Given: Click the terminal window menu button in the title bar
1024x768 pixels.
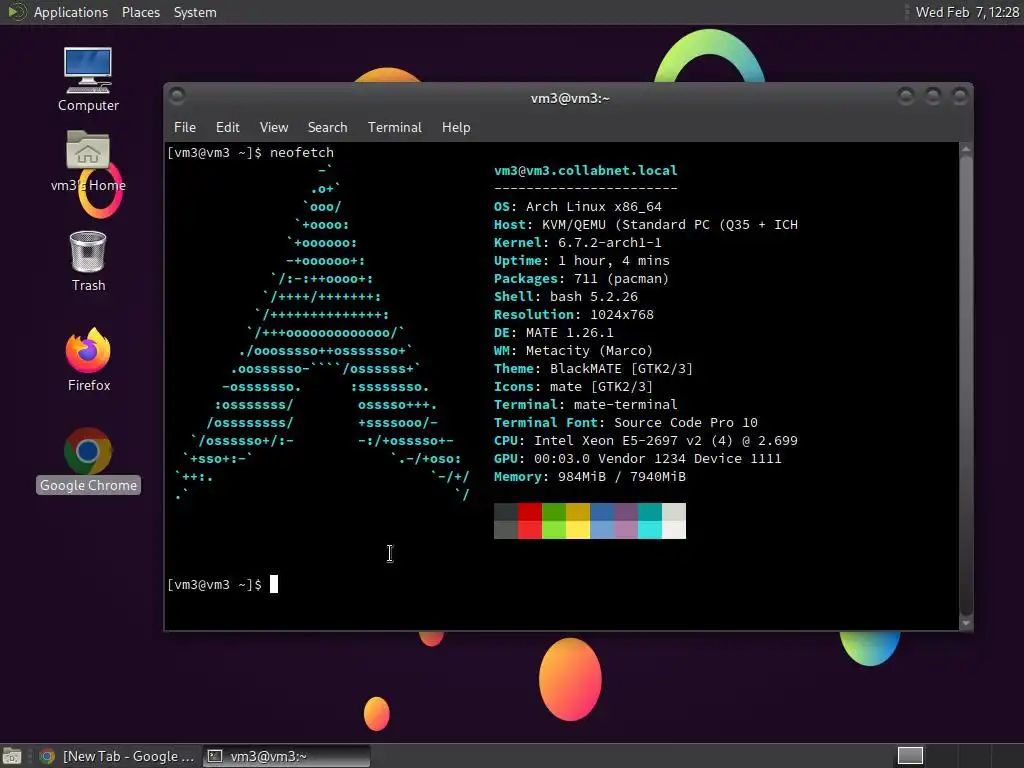Looking at the screenshot, I should click(x=177, y=96).
